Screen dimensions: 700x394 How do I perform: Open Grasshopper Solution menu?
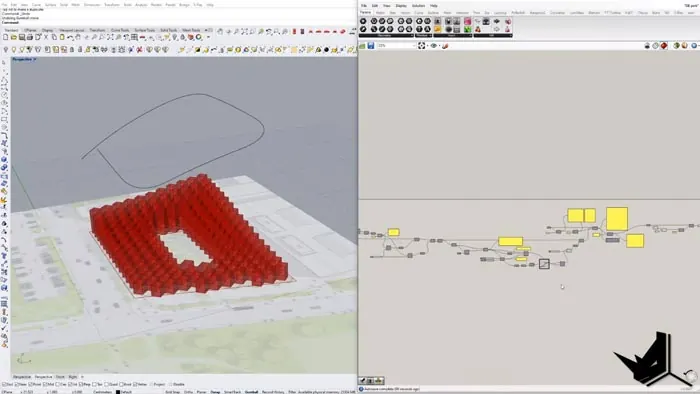point(418,5)
